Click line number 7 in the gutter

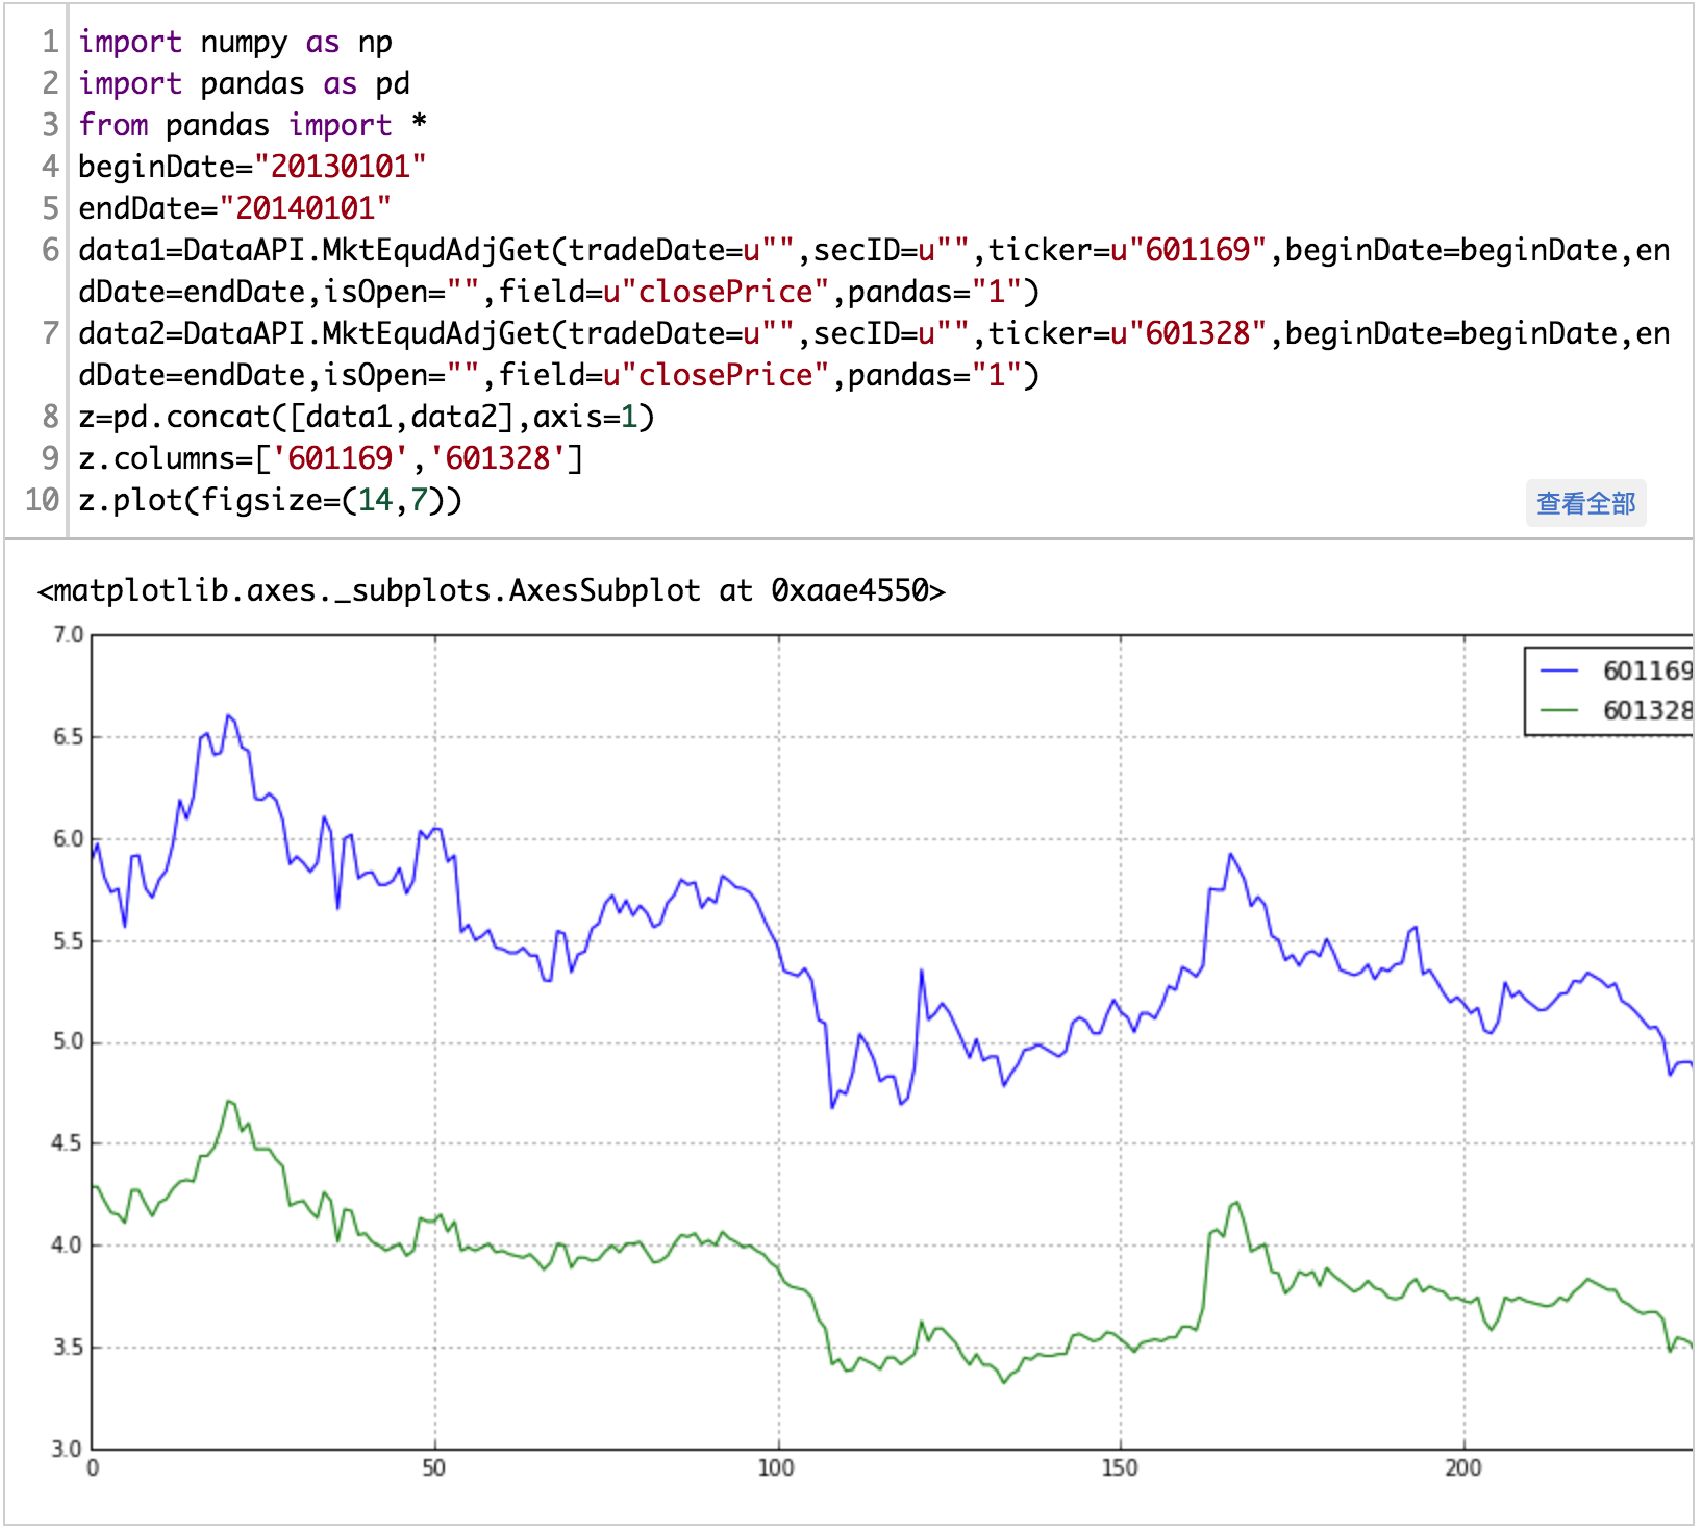pyautogui.click(x=50, y=333)
